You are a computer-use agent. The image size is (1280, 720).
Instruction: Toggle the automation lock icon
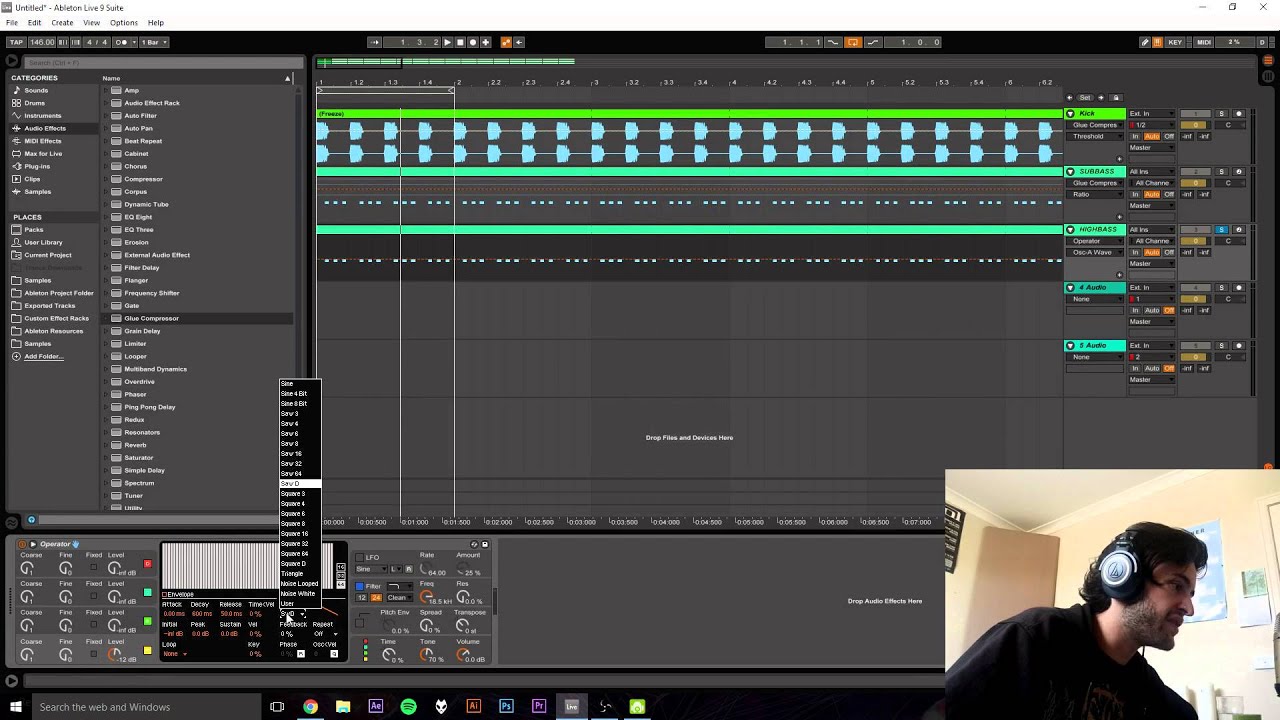click(x=1116, y=98)
